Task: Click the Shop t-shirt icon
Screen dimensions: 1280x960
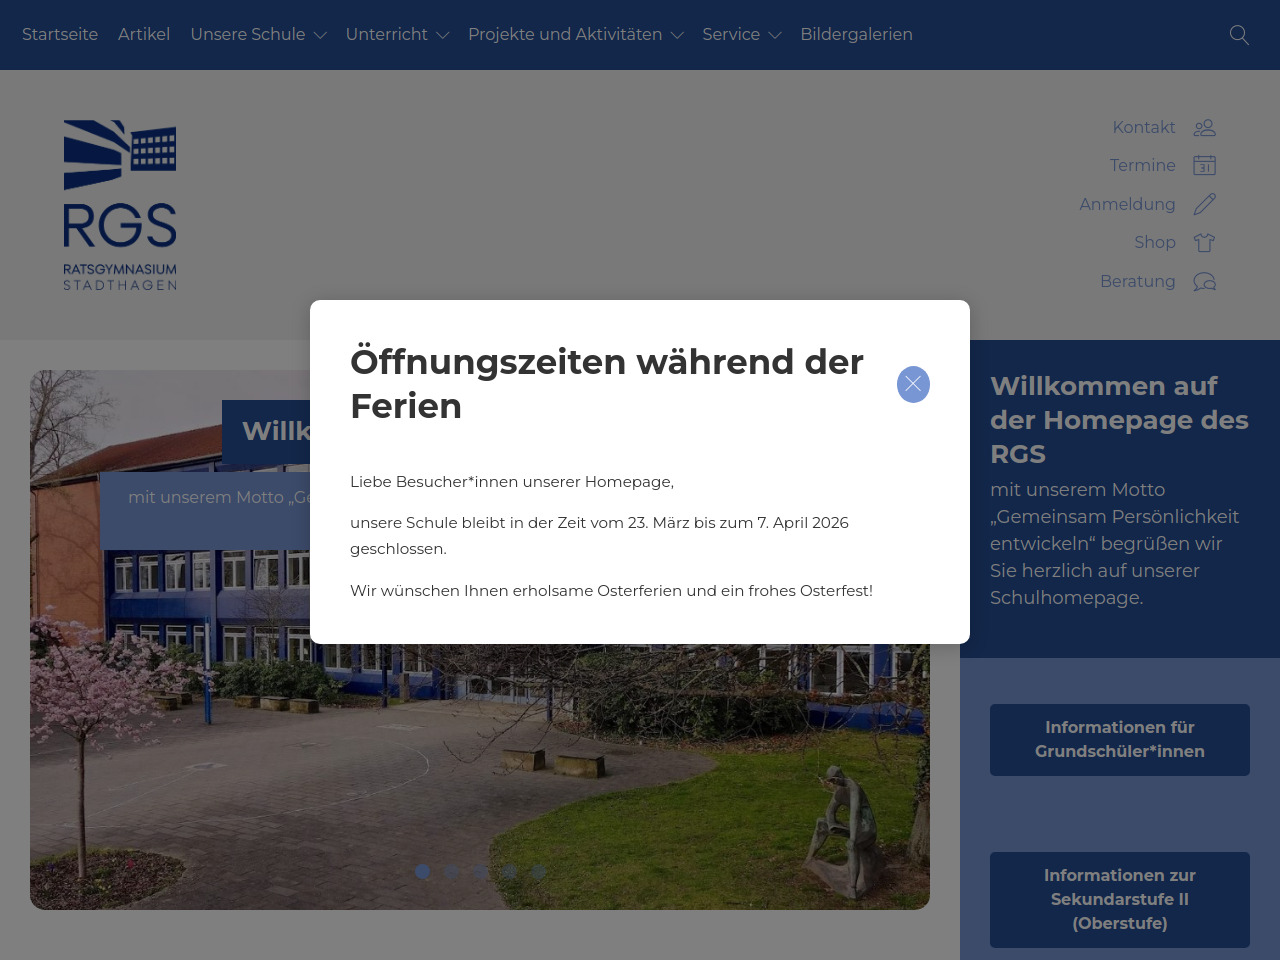Action: point(1204,242)
